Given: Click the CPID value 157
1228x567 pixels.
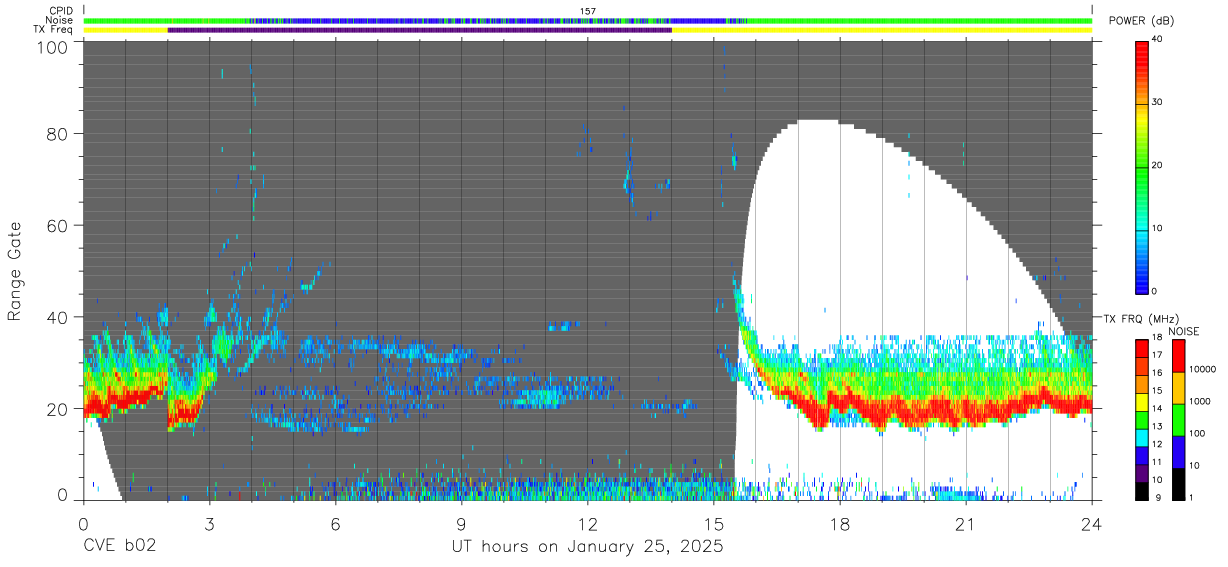Looking at the screenshot, I should 588,11.
